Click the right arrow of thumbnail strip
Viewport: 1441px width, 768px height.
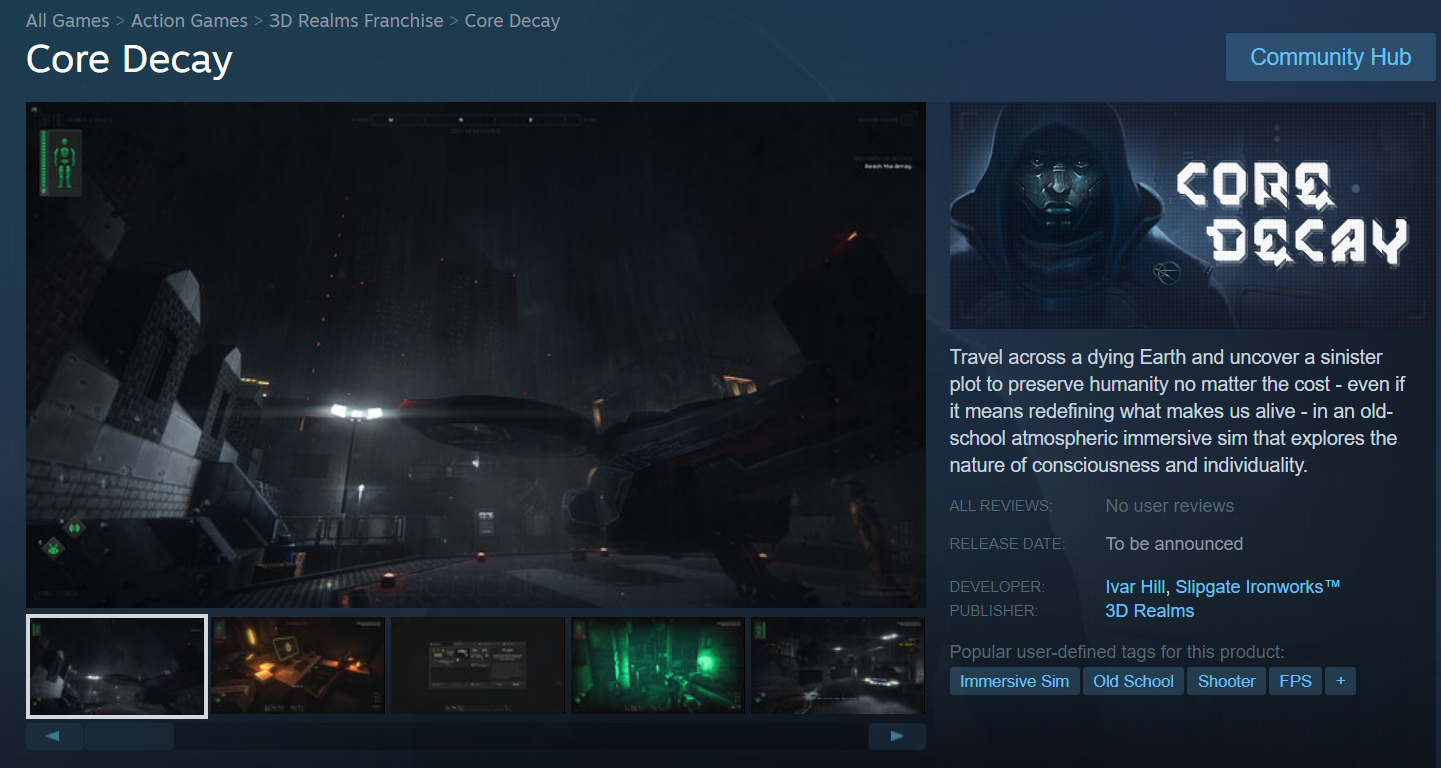[897, 737]
